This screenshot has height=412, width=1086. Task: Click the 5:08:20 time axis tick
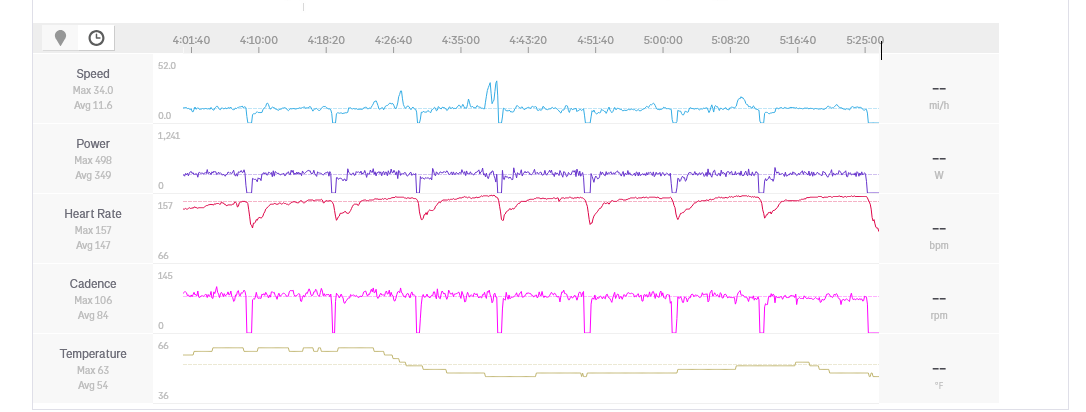(730, 40)
